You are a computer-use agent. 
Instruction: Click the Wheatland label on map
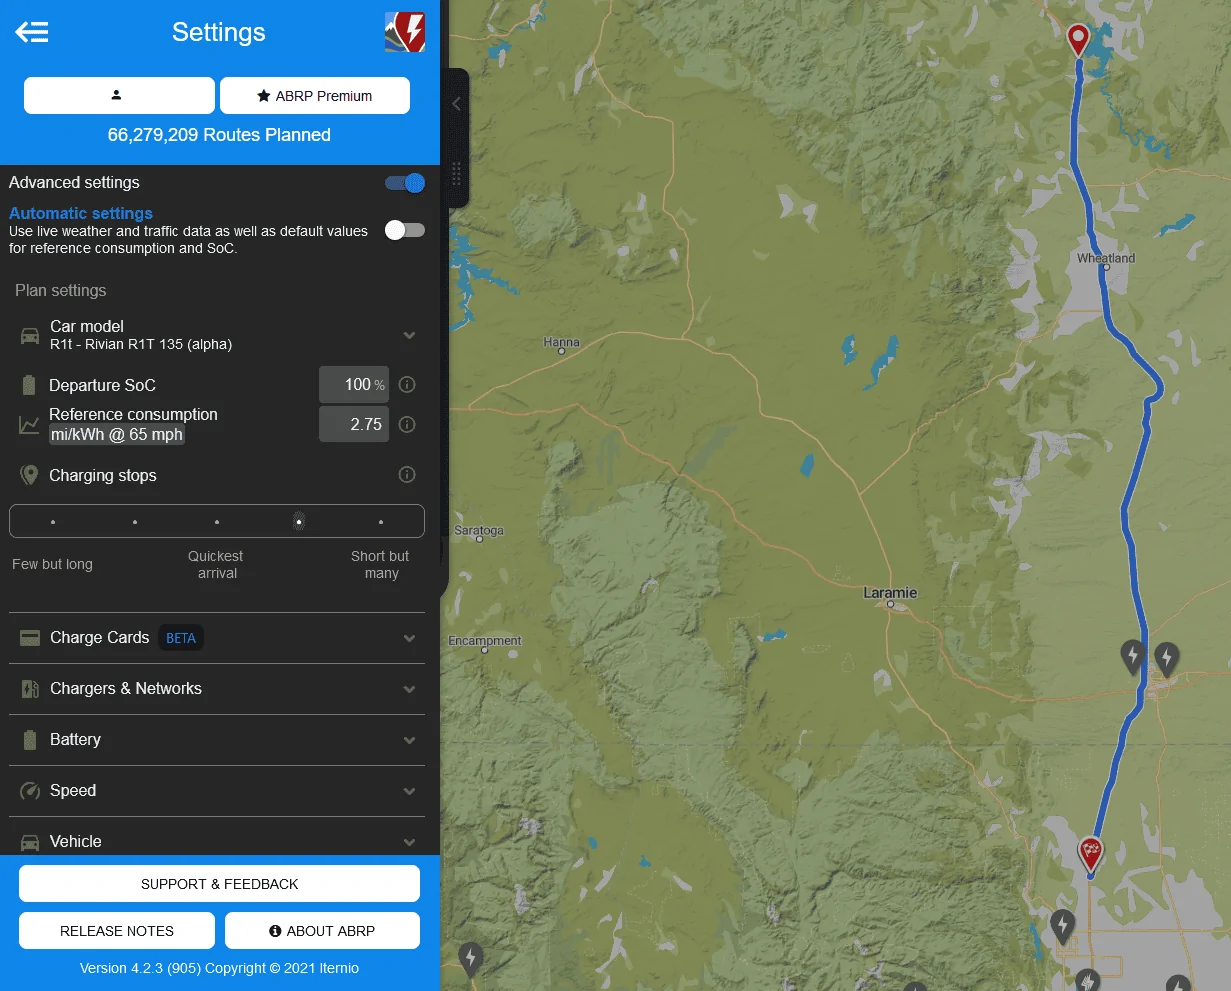[1106, 258]
